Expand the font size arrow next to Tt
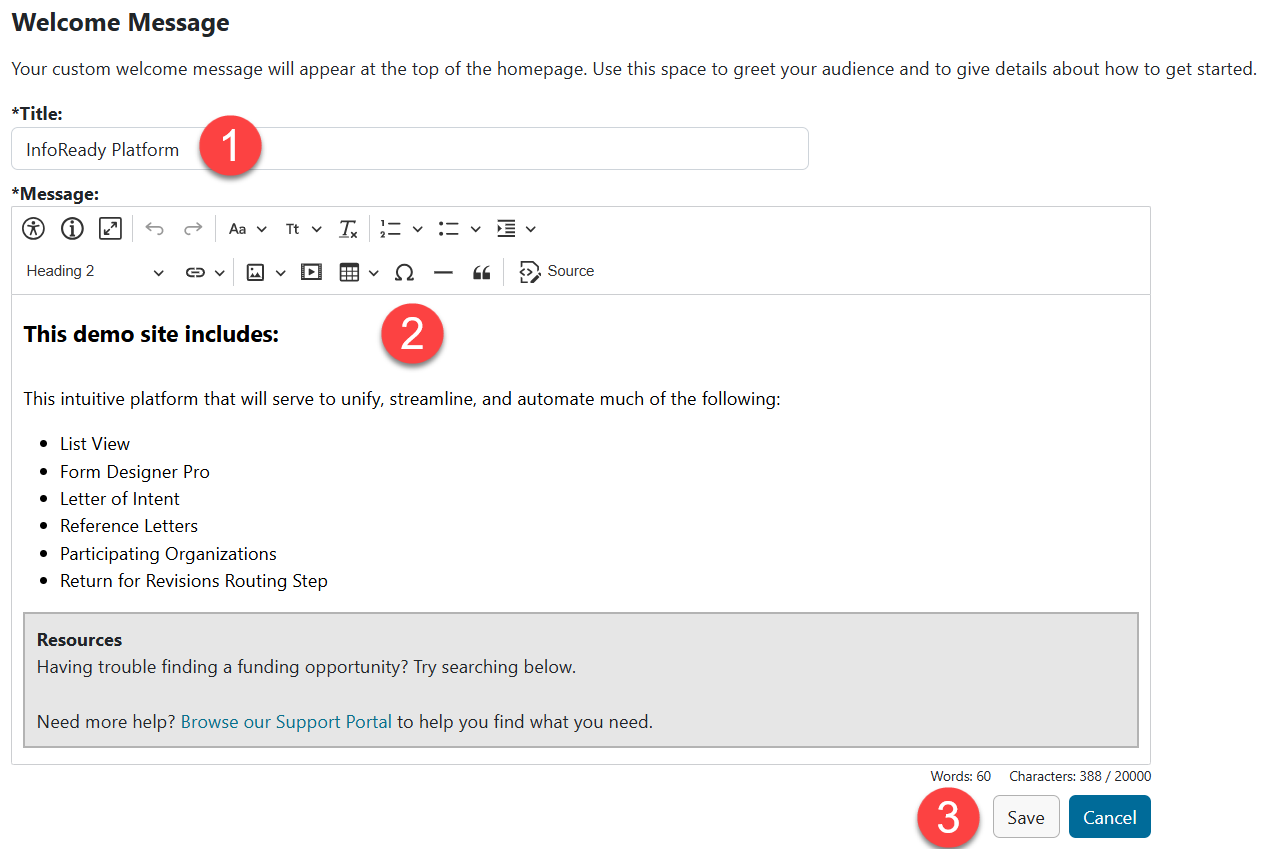 pyautogui.click(x=317, y=229)
